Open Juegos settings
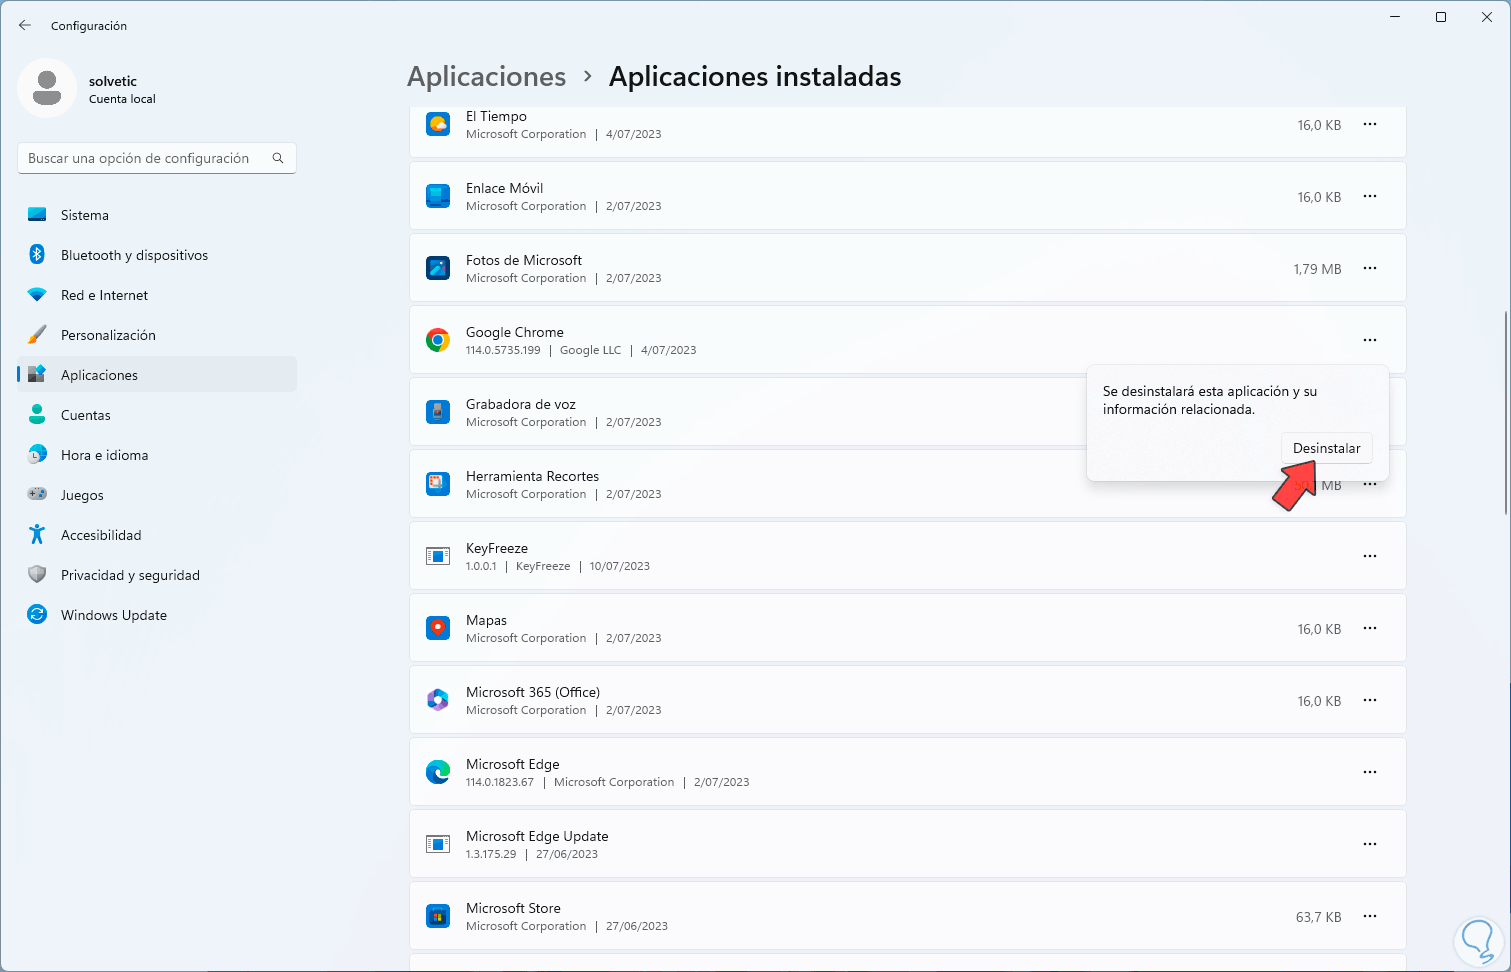 (157, 495)
